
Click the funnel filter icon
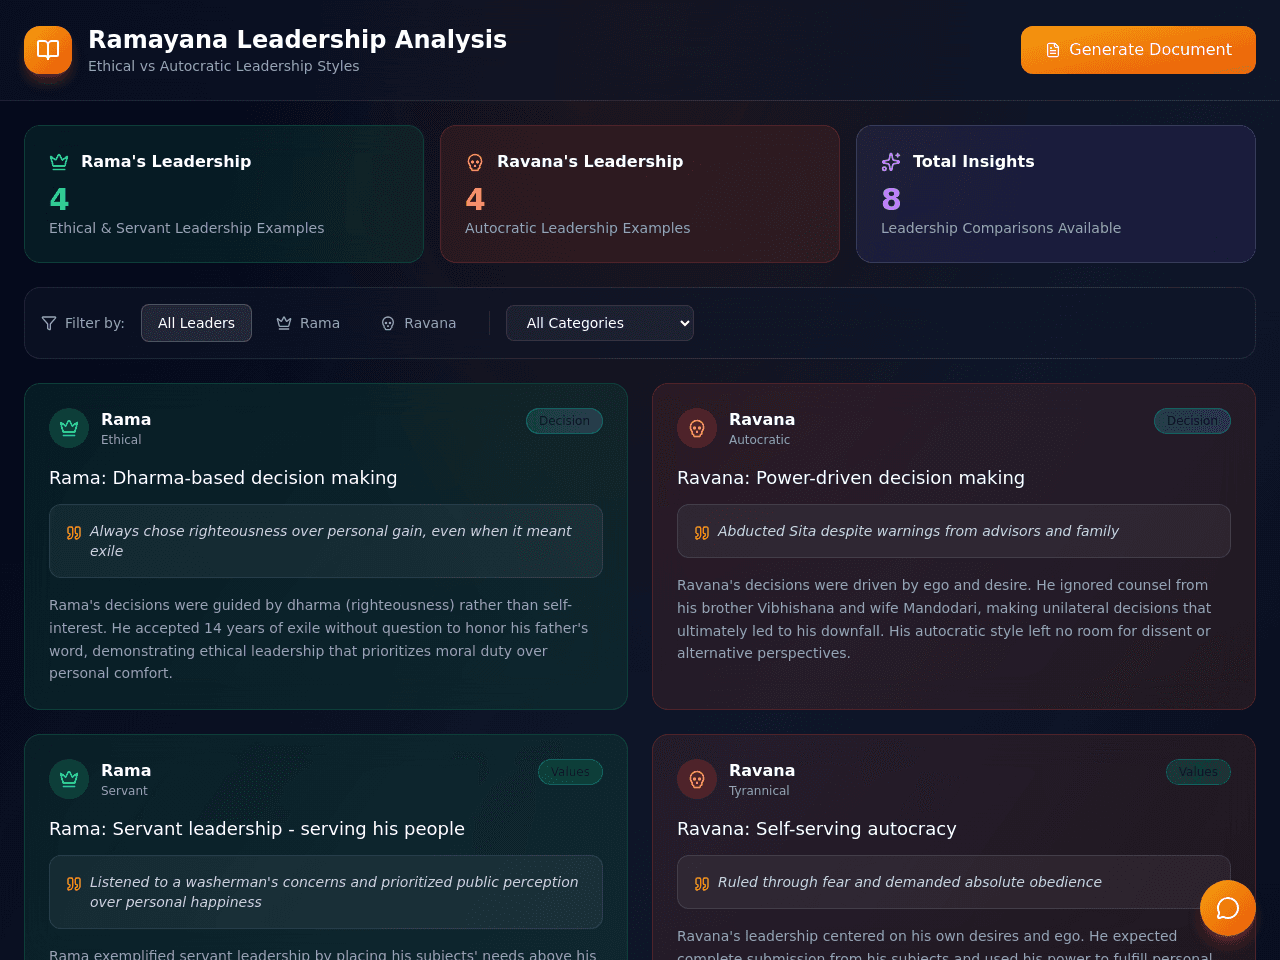pos(49,323)
